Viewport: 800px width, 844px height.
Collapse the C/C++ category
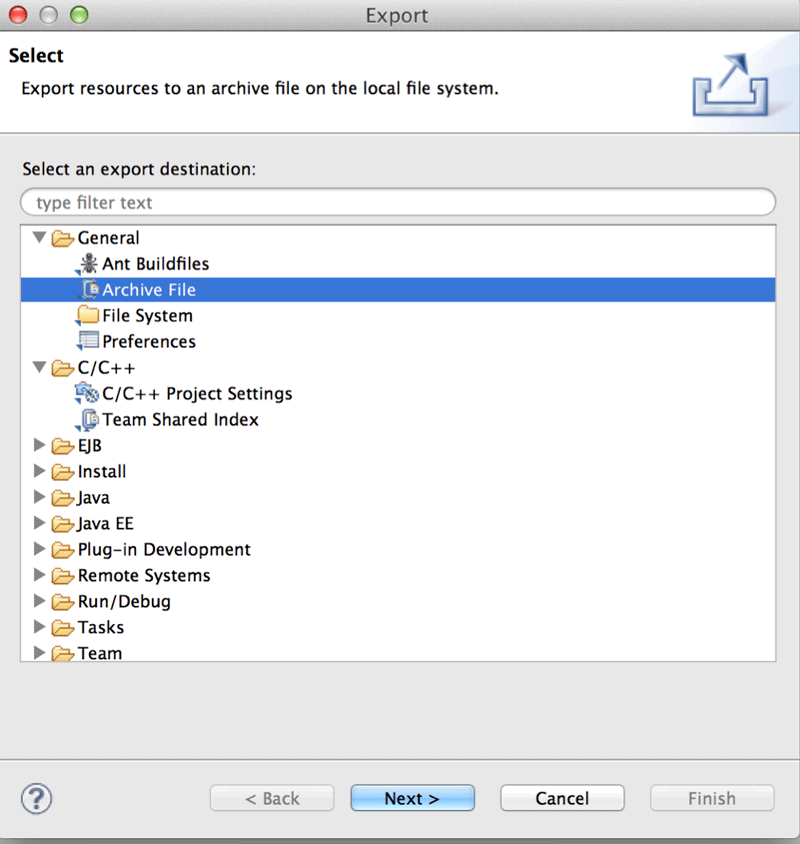click(x=40, y=368)
